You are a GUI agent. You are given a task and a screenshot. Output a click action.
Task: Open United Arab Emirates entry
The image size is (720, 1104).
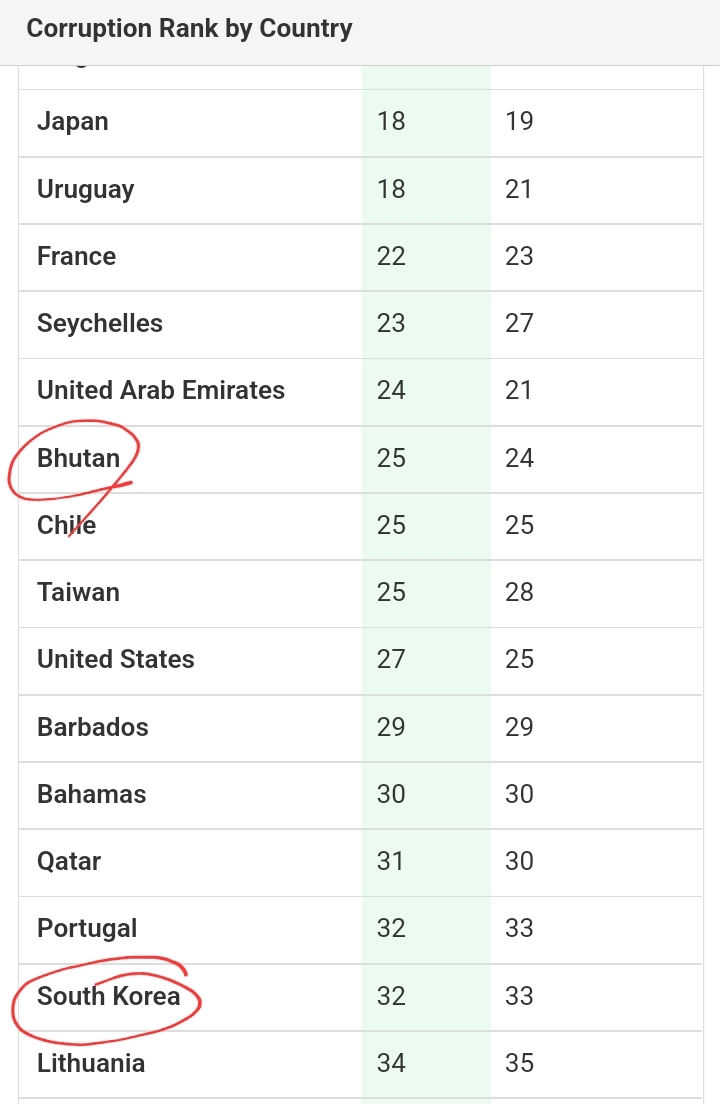point(160,390)
